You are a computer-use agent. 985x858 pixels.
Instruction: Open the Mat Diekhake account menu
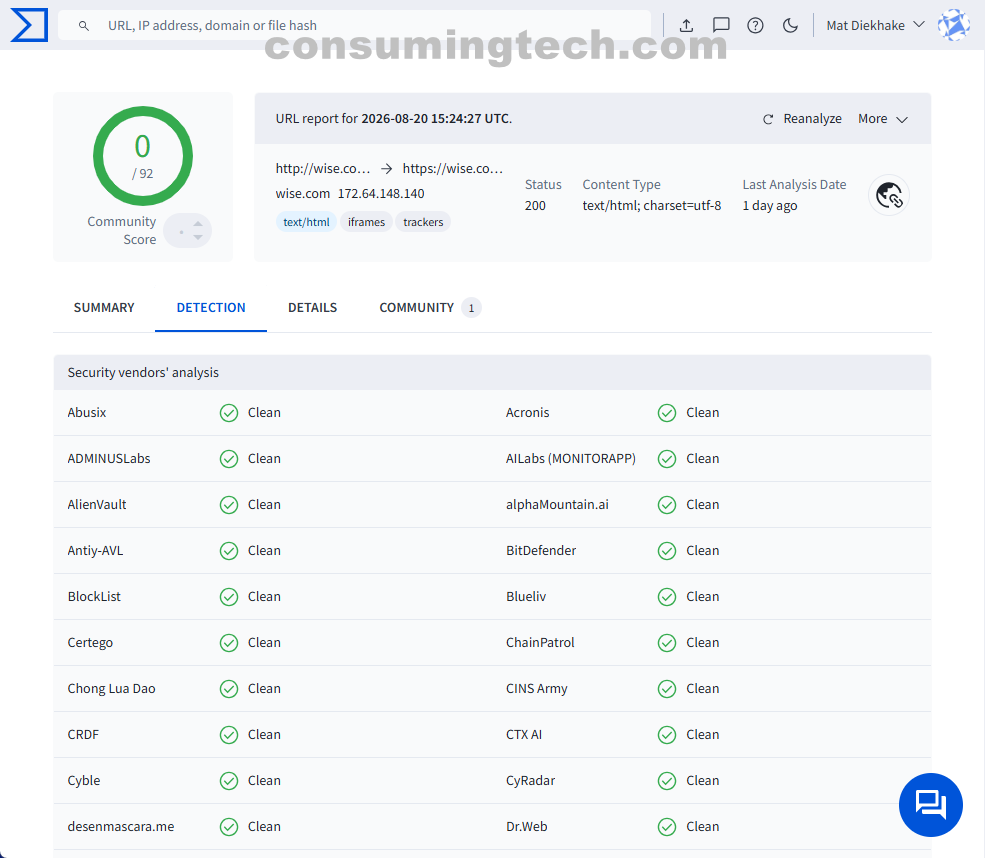[875, 25]
